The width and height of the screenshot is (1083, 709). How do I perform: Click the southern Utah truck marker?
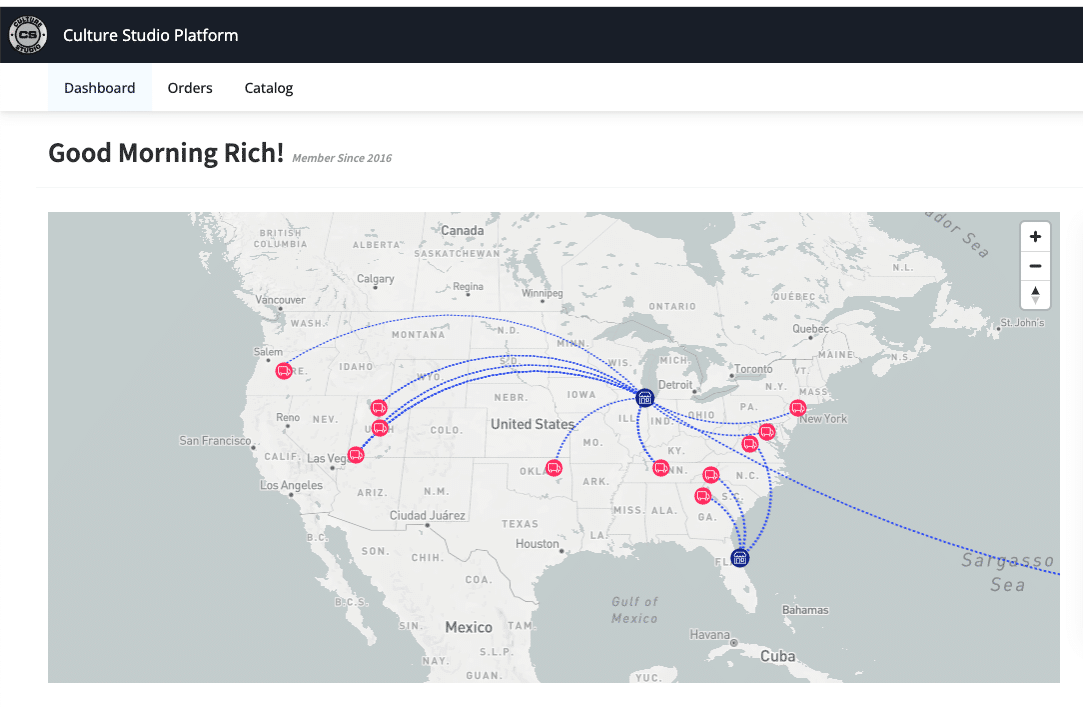380,428
